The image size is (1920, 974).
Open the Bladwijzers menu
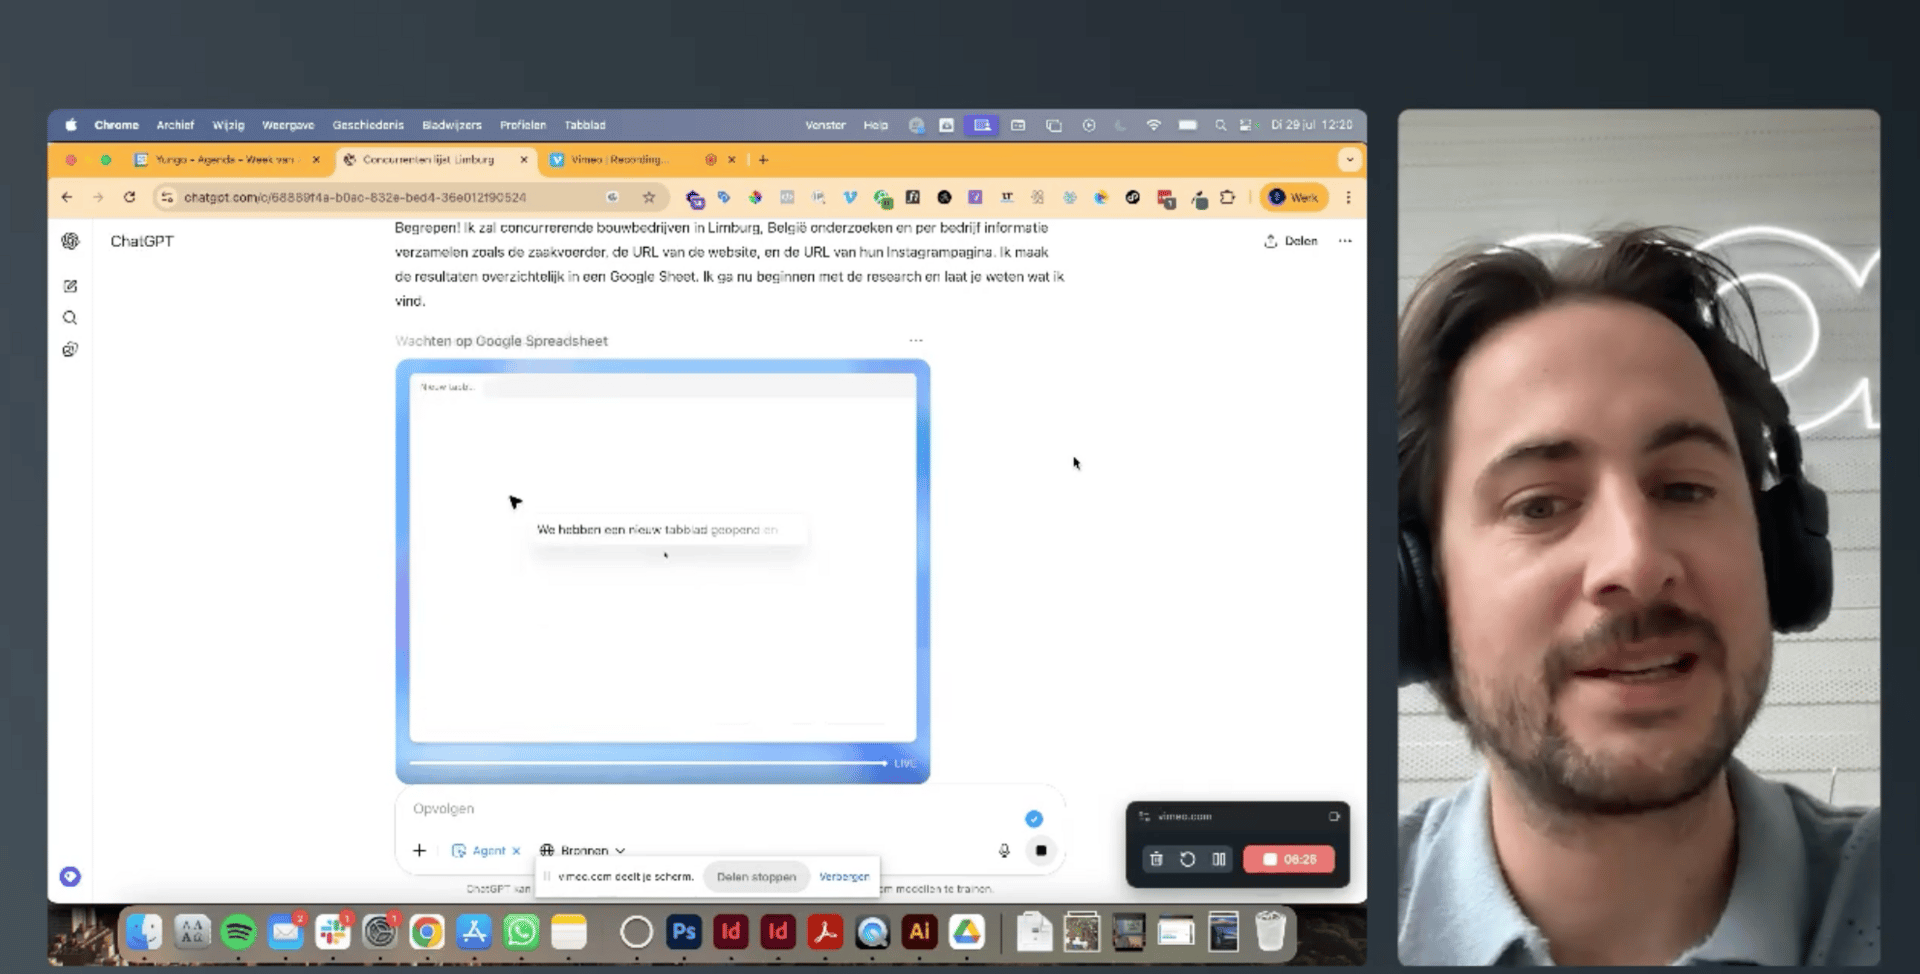point(452,126)
